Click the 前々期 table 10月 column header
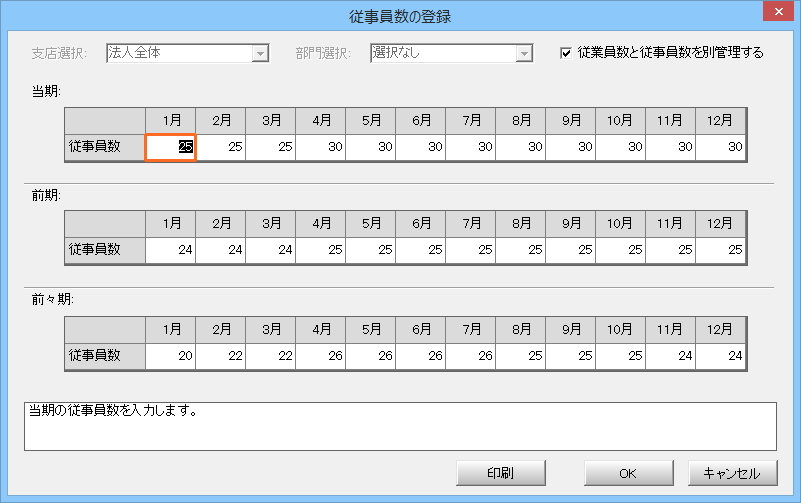Viewport: 801px width, 503px height. (621, 330)
